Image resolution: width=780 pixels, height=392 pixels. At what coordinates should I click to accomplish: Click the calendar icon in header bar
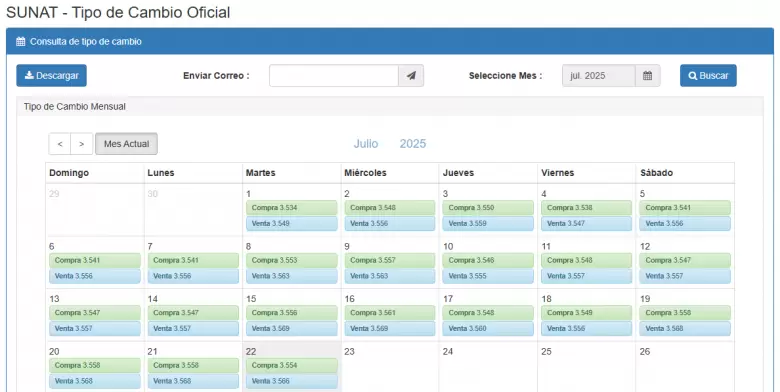20,42
